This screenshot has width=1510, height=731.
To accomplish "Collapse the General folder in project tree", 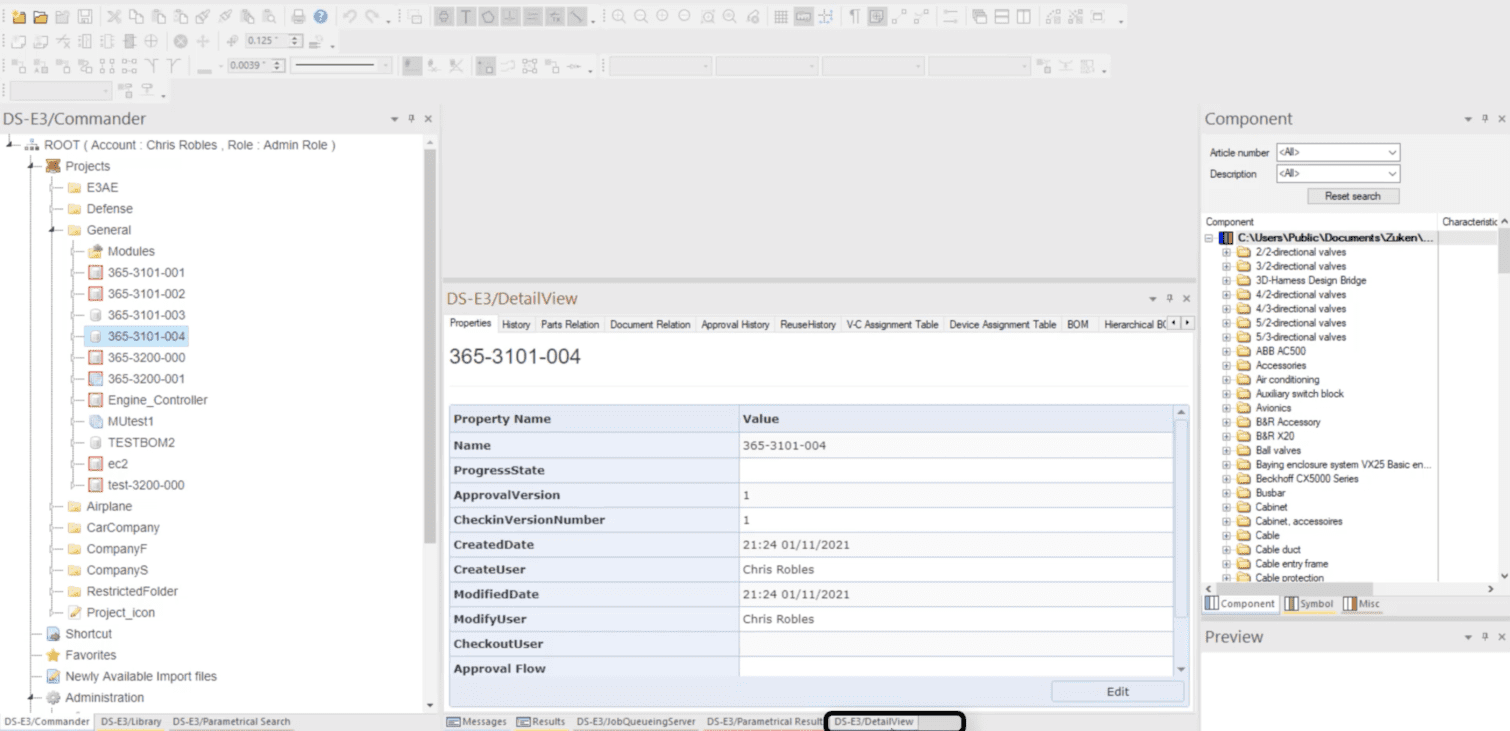I will (x=51, y=230).
